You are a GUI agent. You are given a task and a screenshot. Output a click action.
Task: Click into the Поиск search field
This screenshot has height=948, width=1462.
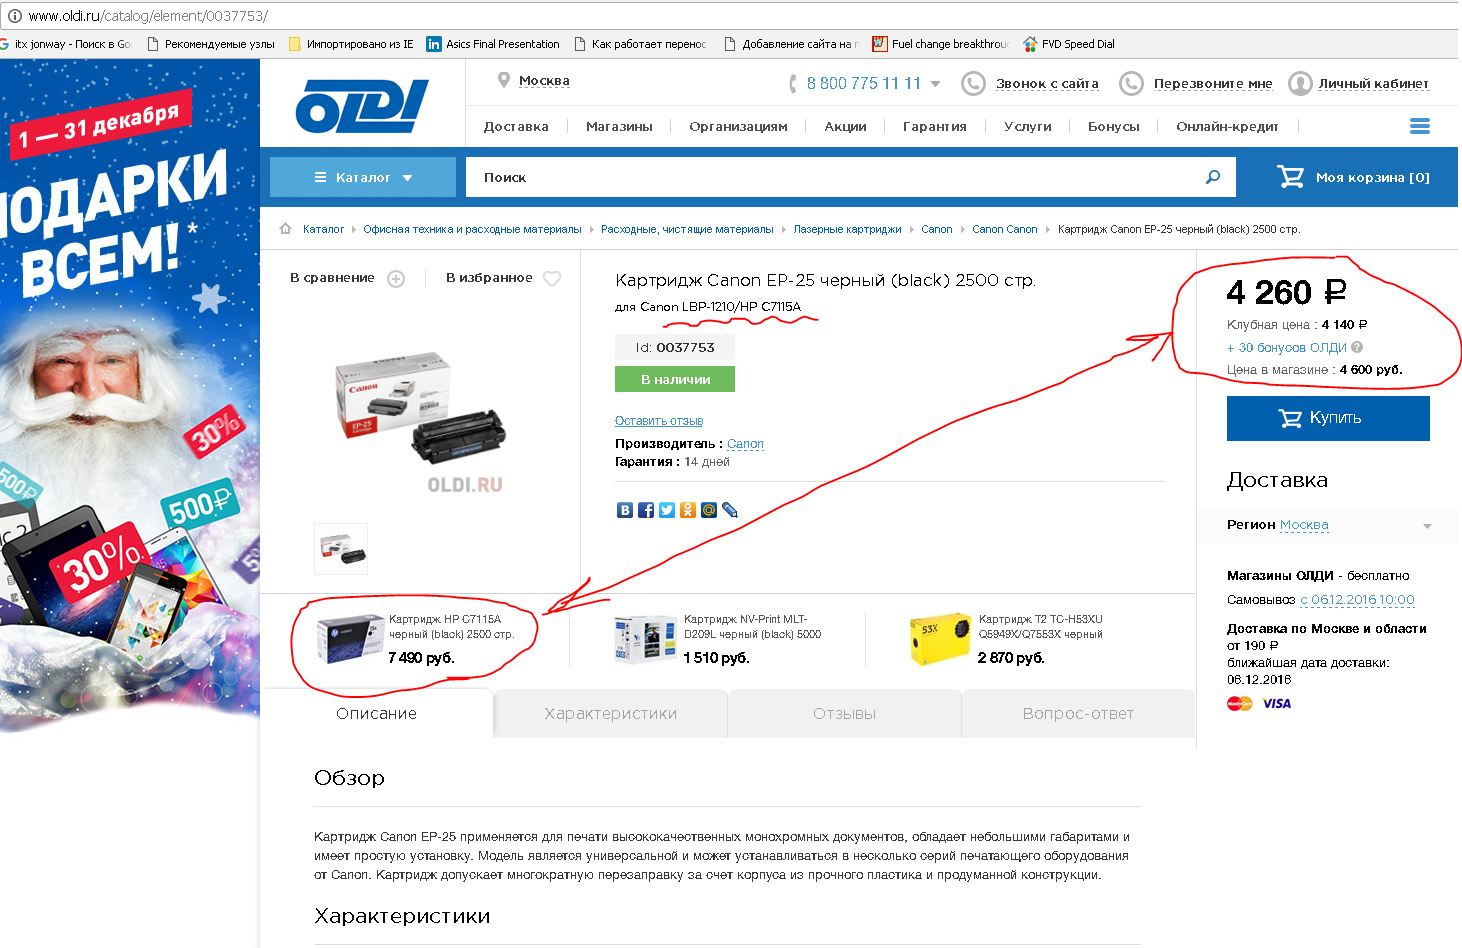835,177
